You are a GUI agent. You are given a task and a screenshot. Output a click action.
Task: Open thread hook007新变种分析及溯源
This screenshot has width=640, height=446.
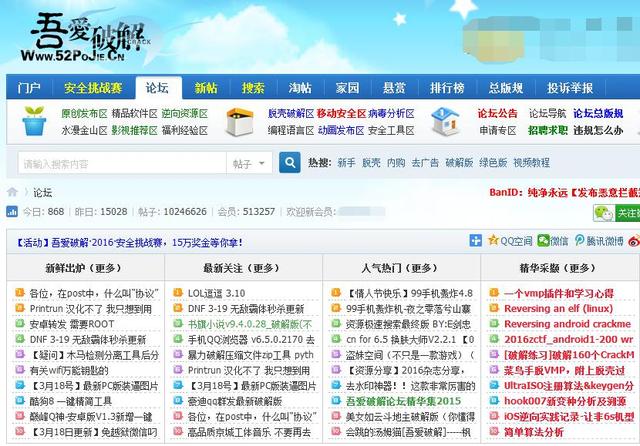565,401
